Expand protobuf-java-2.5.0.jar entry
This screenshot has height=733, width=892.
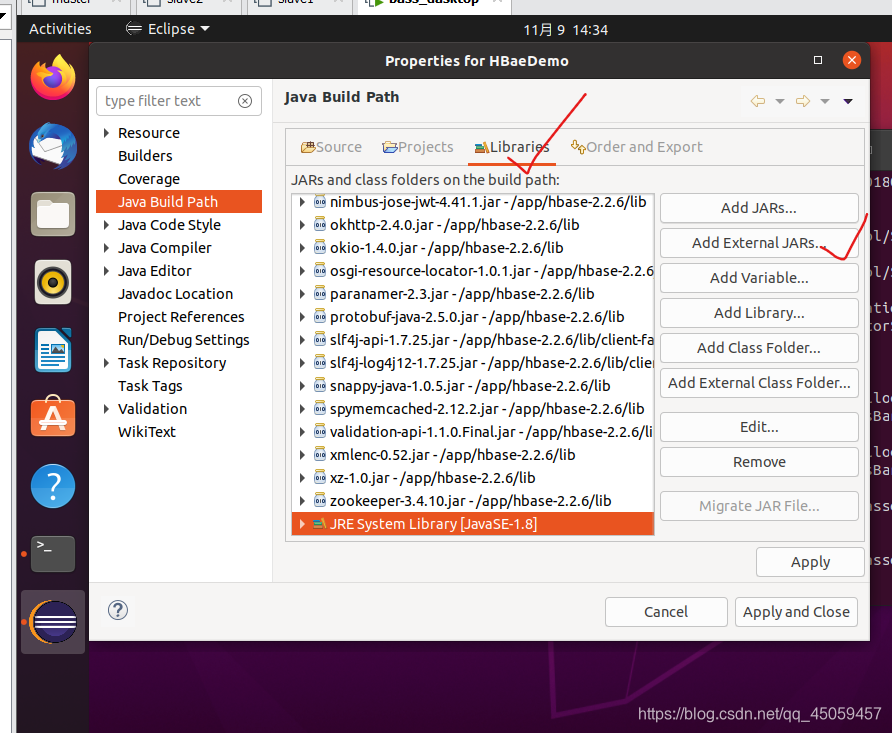click(302, 317)
